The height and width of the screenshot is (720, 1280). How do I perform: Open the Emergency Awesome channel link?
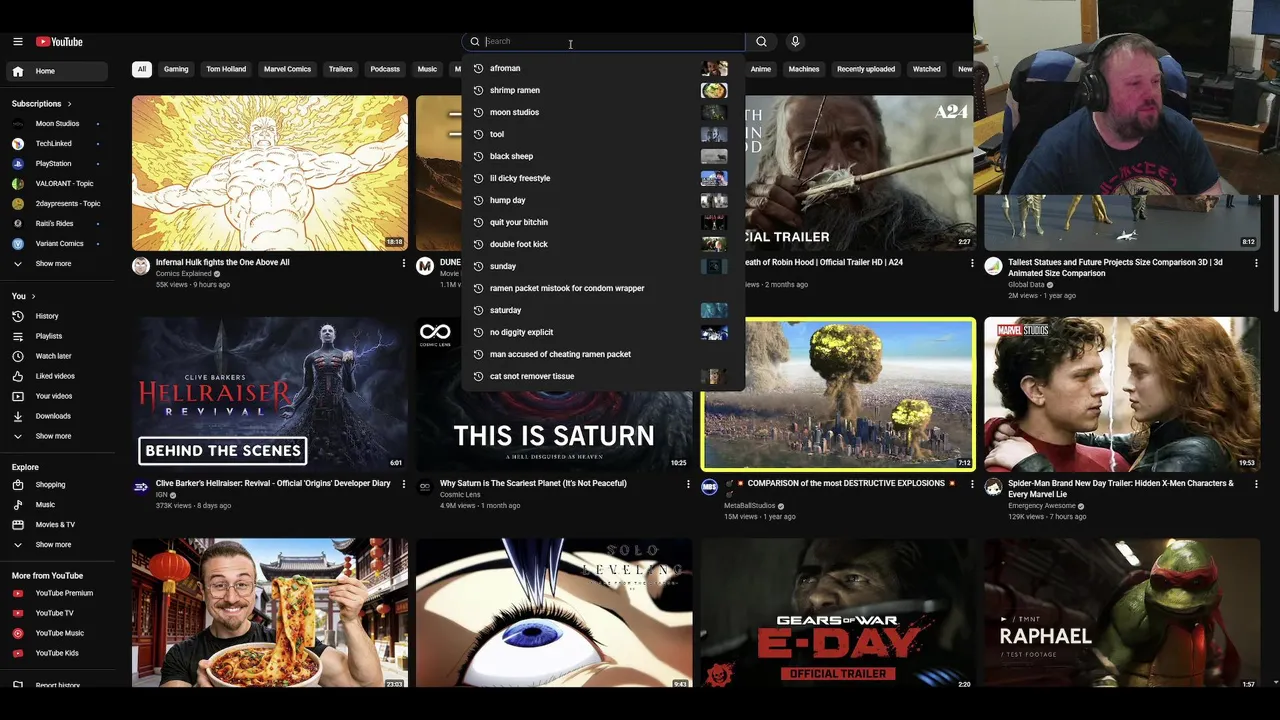point(1042,505)
